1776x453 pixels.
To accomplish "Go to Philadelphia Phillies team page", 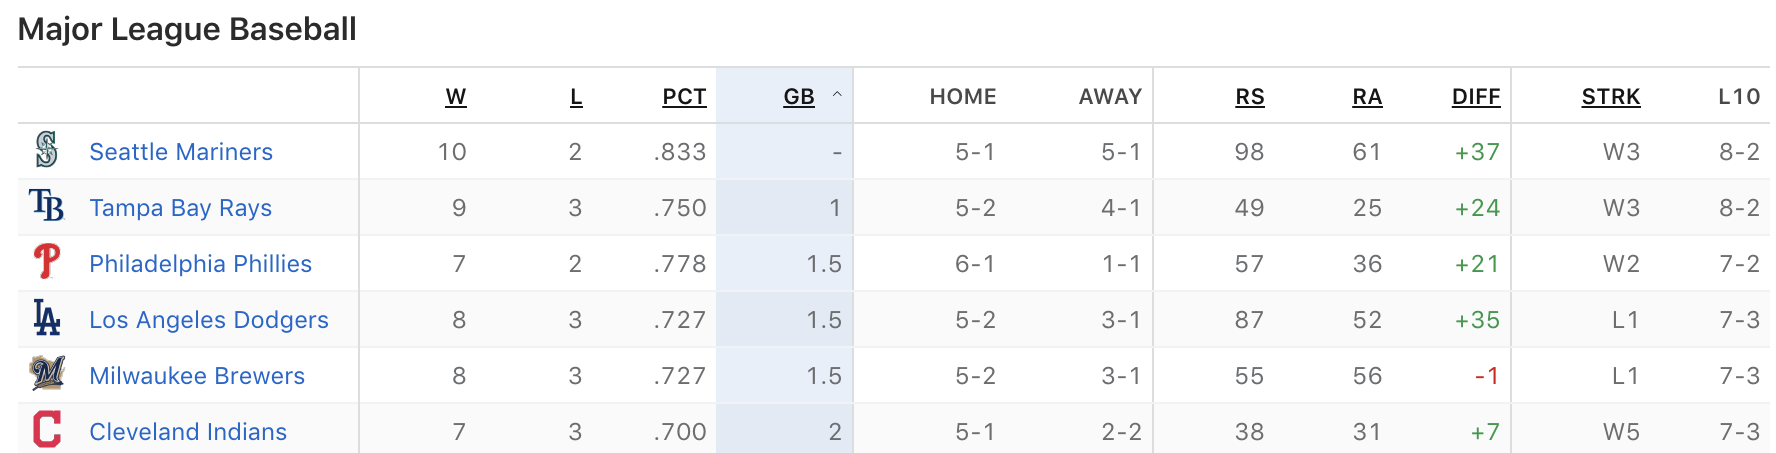I will [201, 264].
